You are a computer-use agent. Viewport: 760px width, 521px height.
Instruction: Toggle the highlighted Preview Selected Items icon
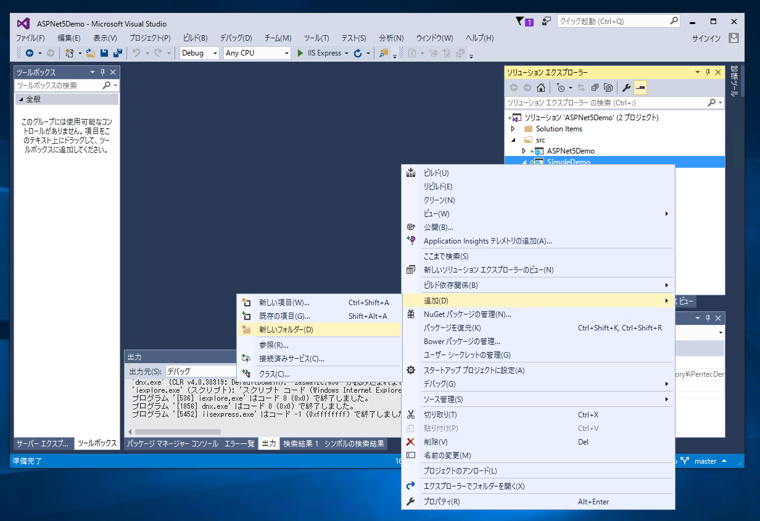coord(640,88)
